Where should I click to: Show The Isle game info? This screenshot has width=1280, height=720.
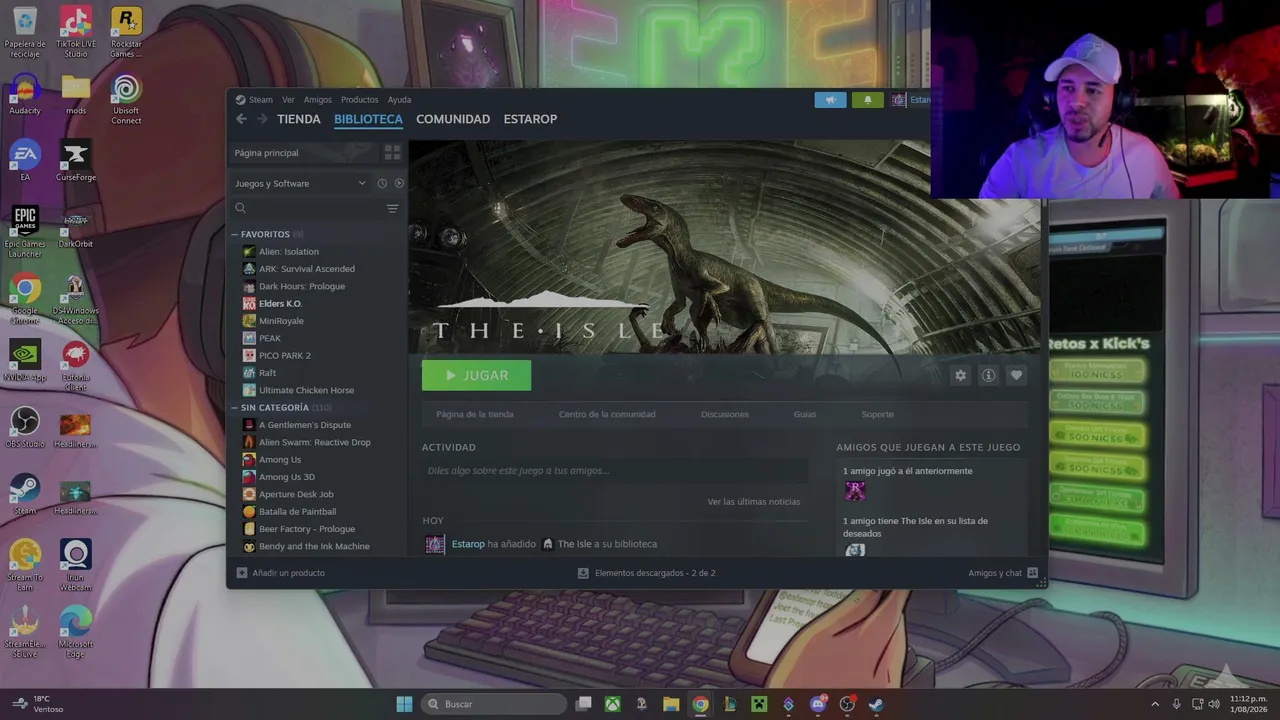[x=988, y=375]
